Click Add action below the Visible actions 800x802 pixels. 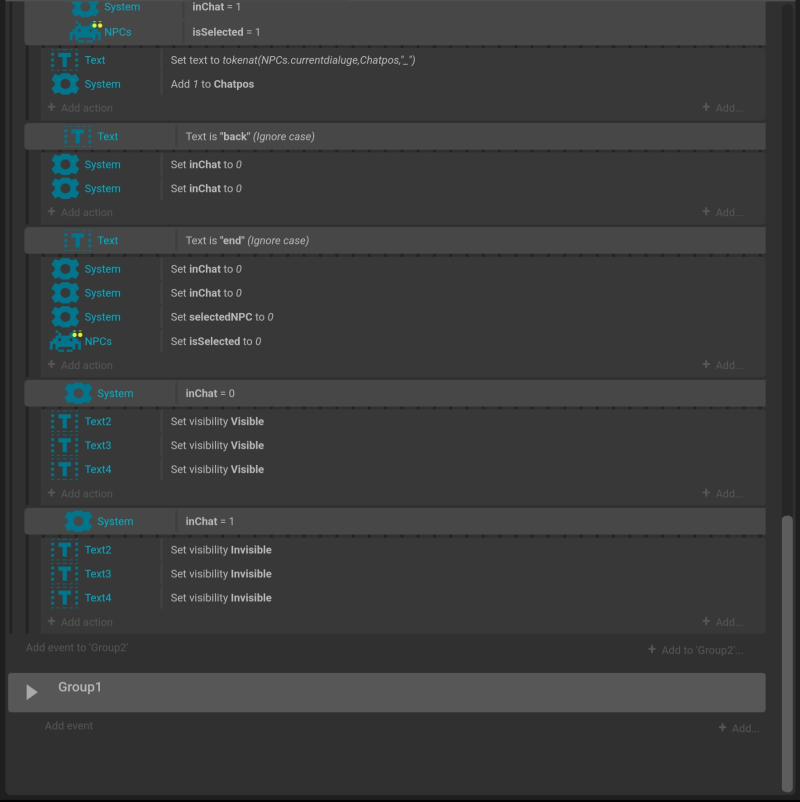[80, 494]
